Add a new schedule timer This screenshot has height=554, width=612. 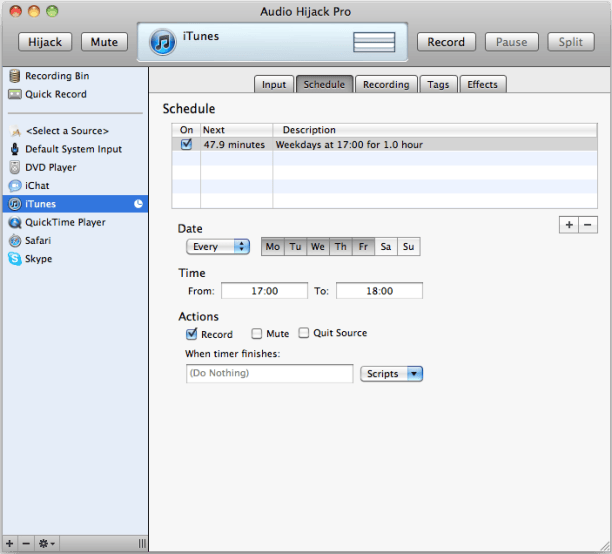tap(569, 224)
